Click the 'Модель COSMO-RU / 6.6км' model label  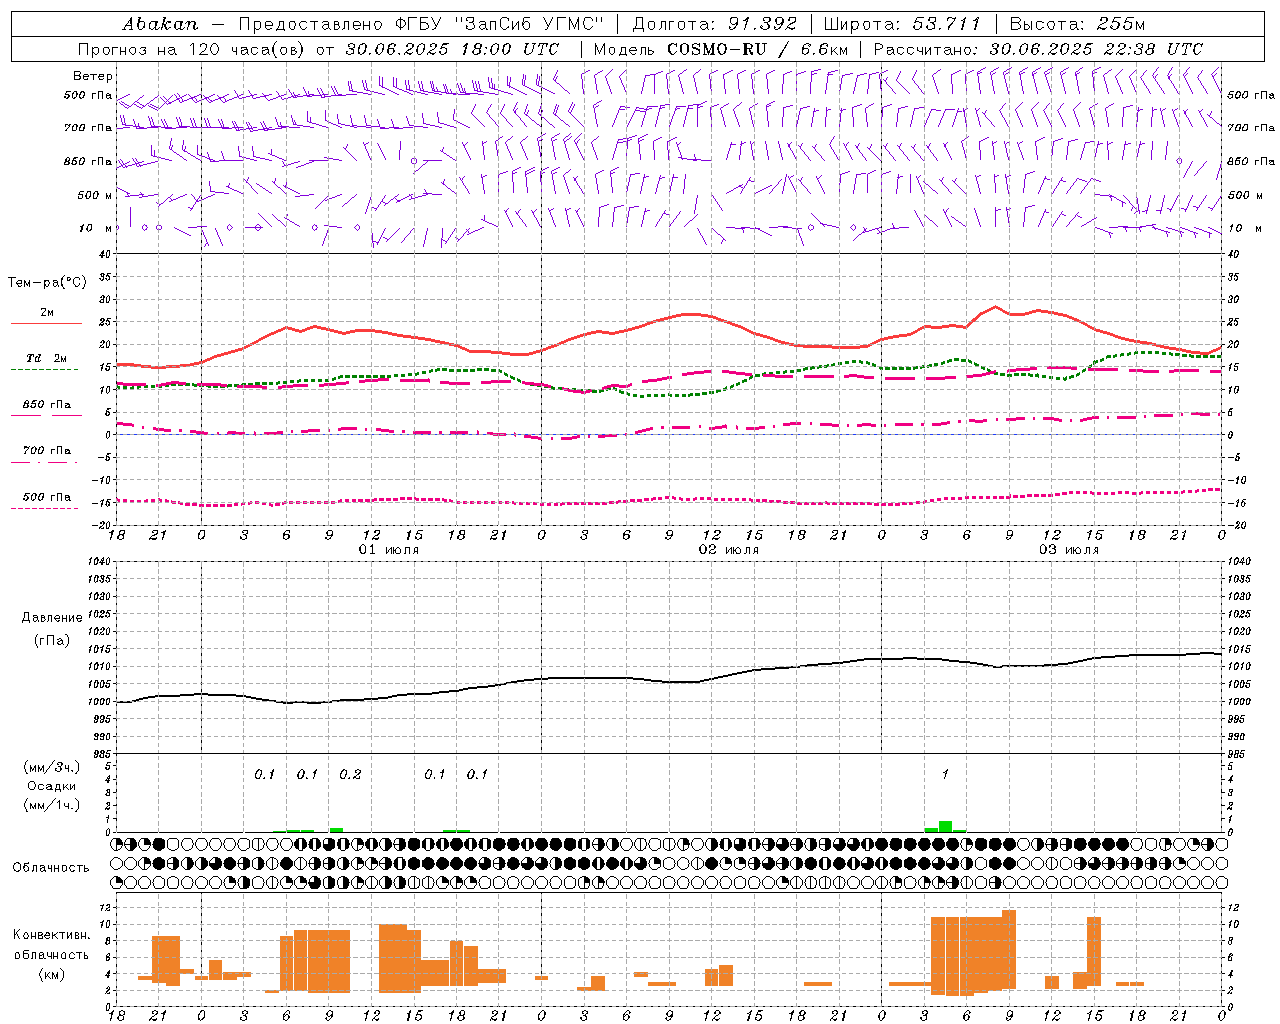(x=721, y=49)
